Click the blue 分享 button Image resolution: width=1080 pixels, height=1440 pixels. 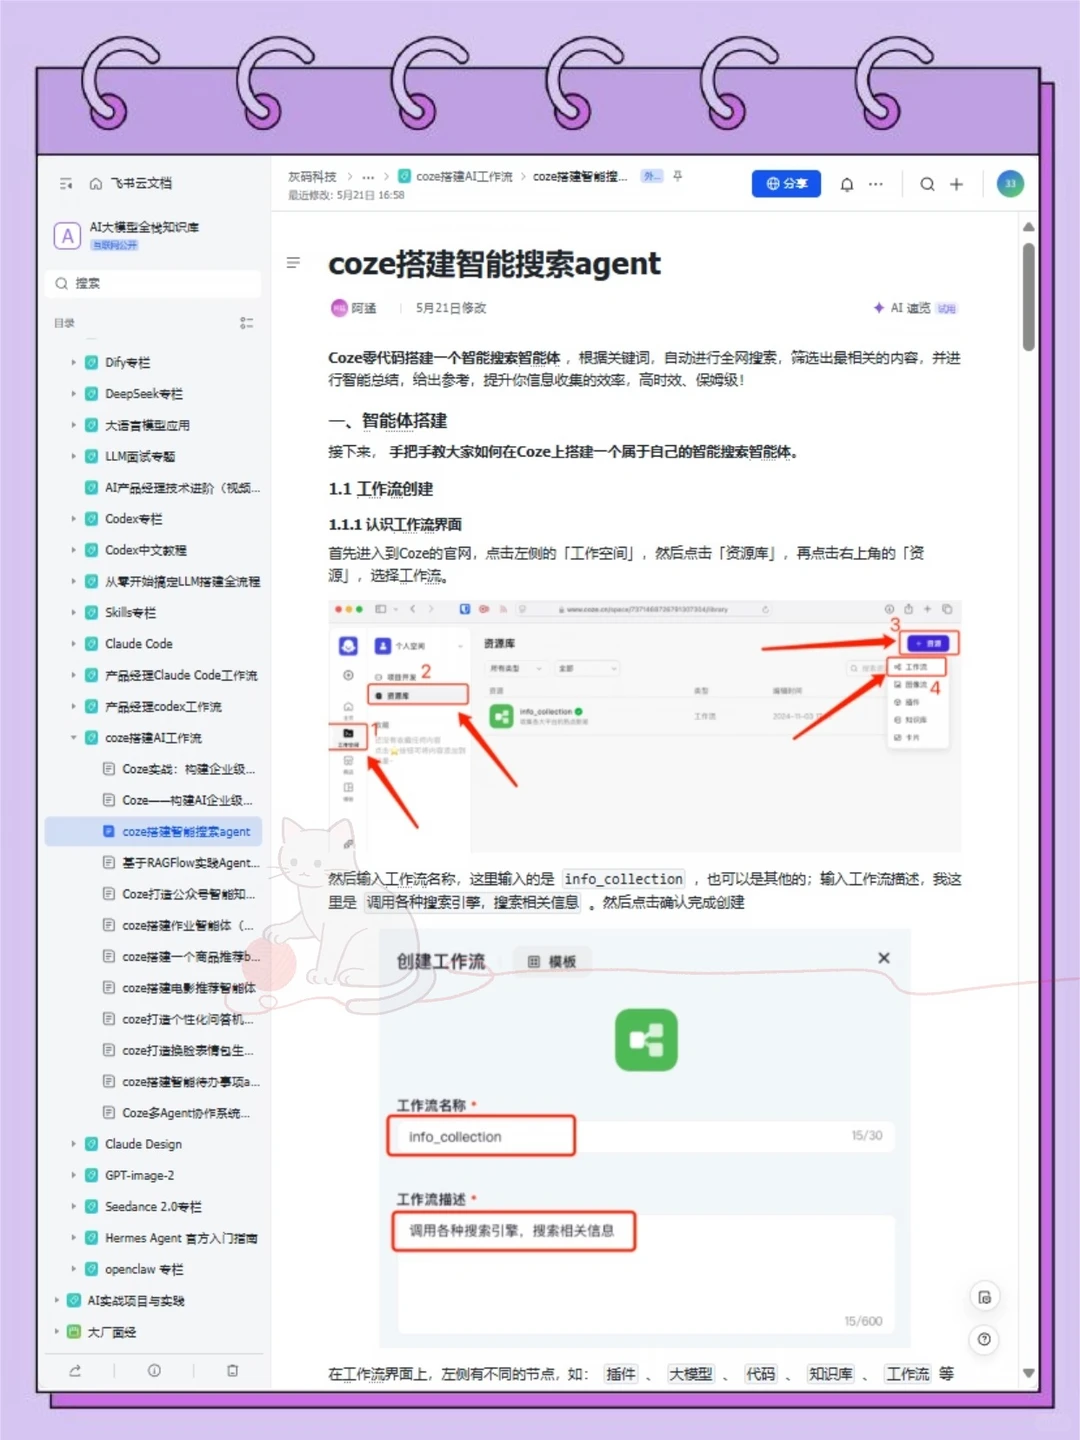pyautogui.click(x=786, y=184)
